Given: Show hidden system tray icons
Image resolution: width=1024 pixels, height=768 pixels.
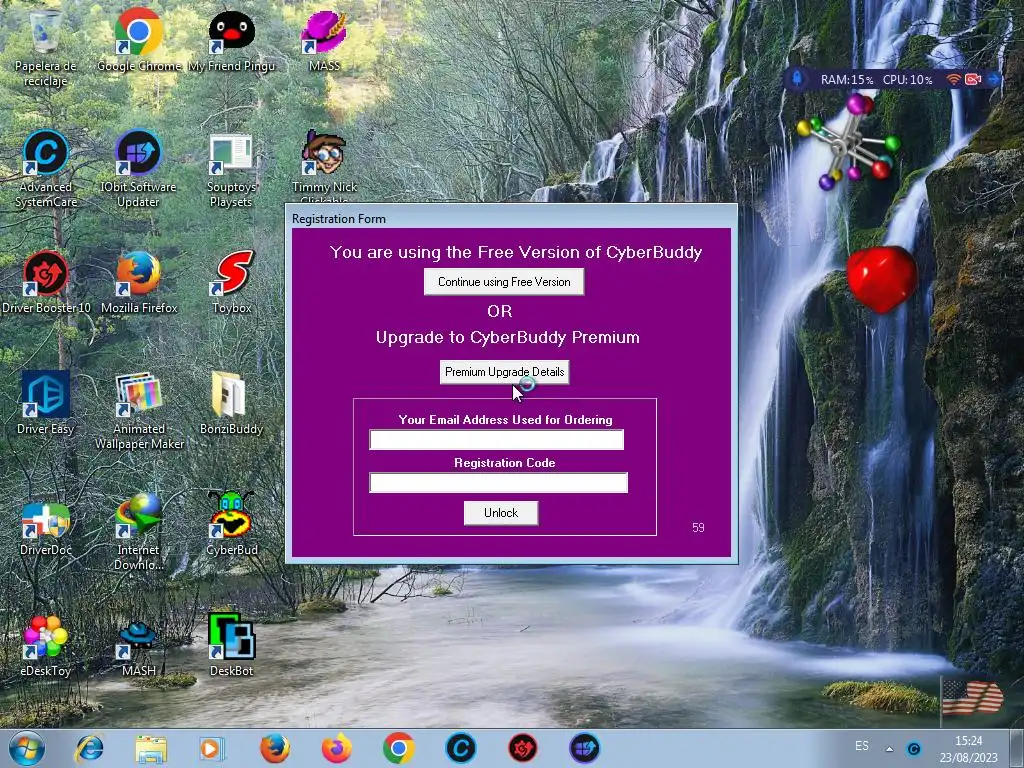Looking at the screenshot, I should click(x=889, y=749).
